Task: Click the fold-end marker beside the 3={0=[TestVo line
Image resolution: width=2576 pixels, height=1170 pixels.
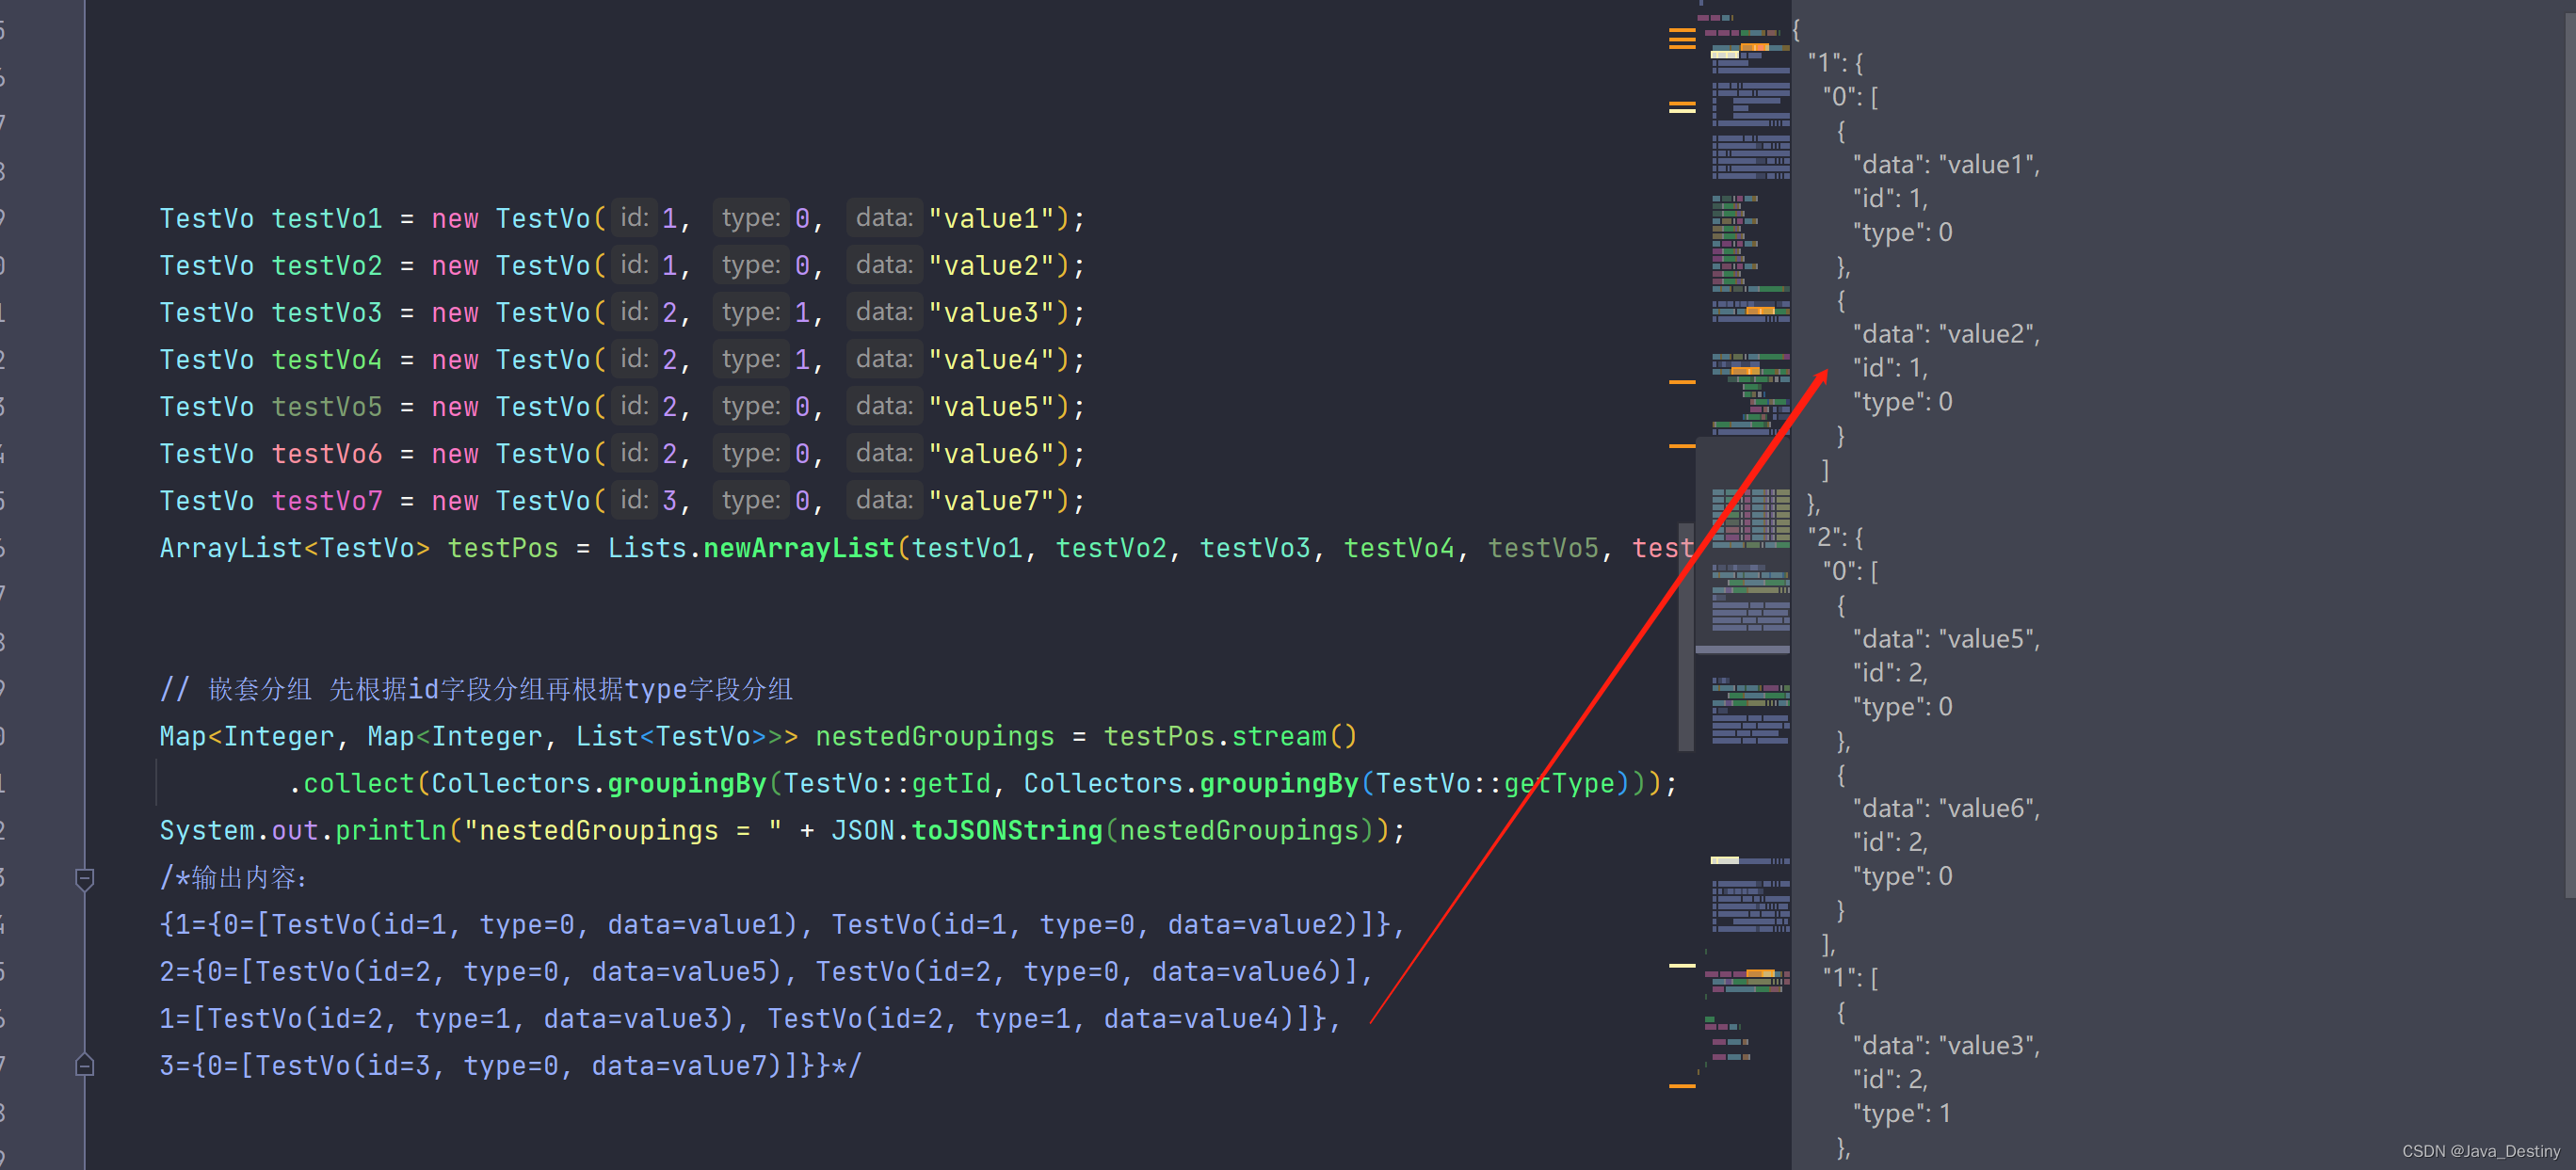Action: pyautogui.click(x=85, y=1065)
